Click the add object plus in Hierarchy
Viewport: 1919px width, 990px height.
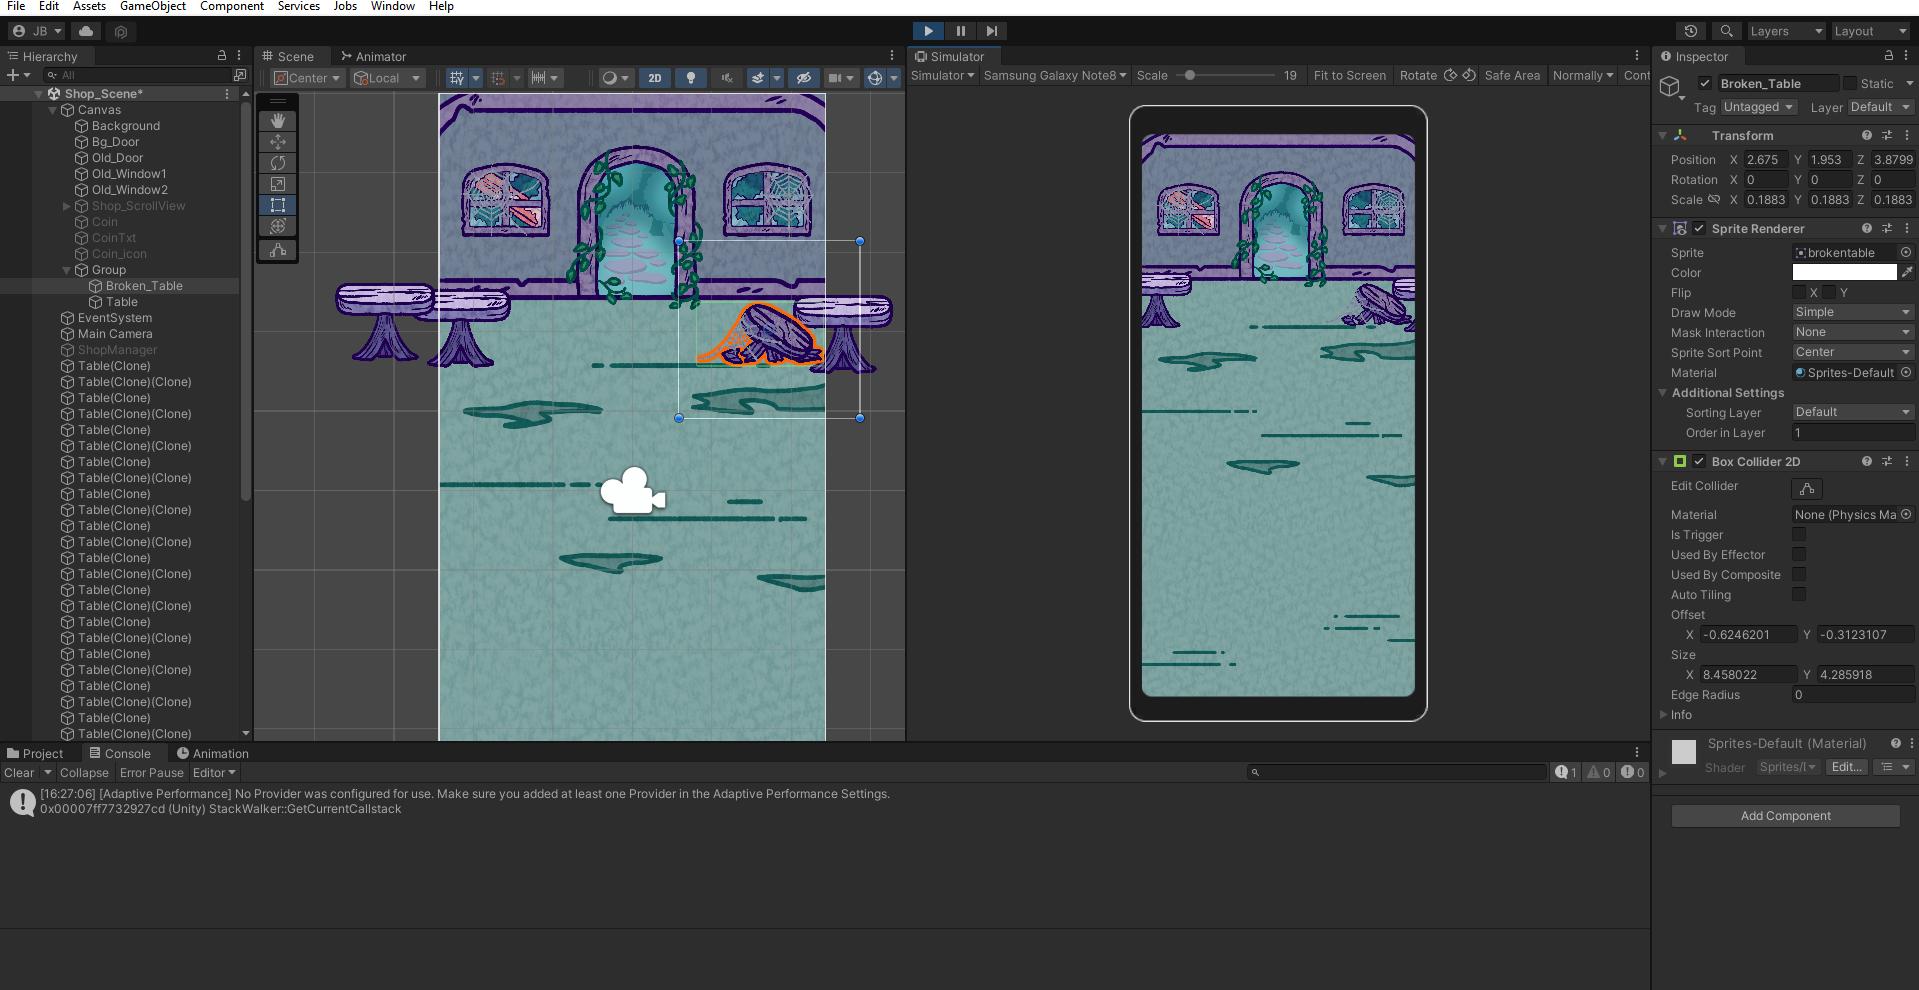(x=12, y=75)
